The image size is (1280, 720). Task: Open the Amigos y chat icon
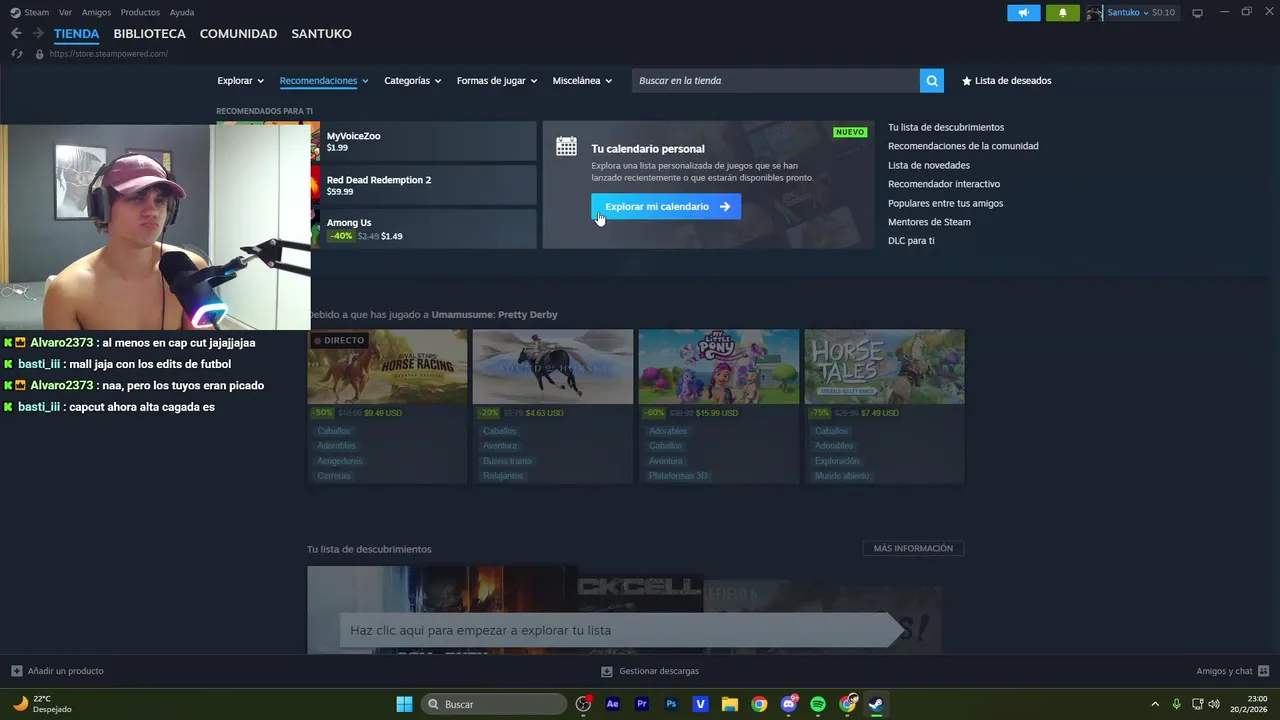1263,671
